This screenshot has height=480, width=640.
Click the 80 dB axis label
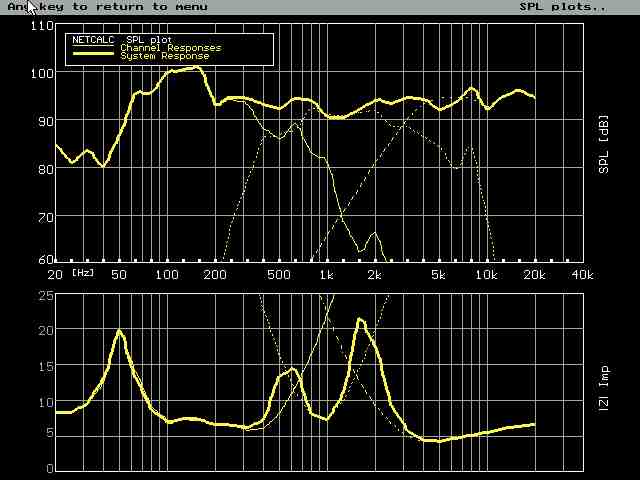[x=45, y=169]
